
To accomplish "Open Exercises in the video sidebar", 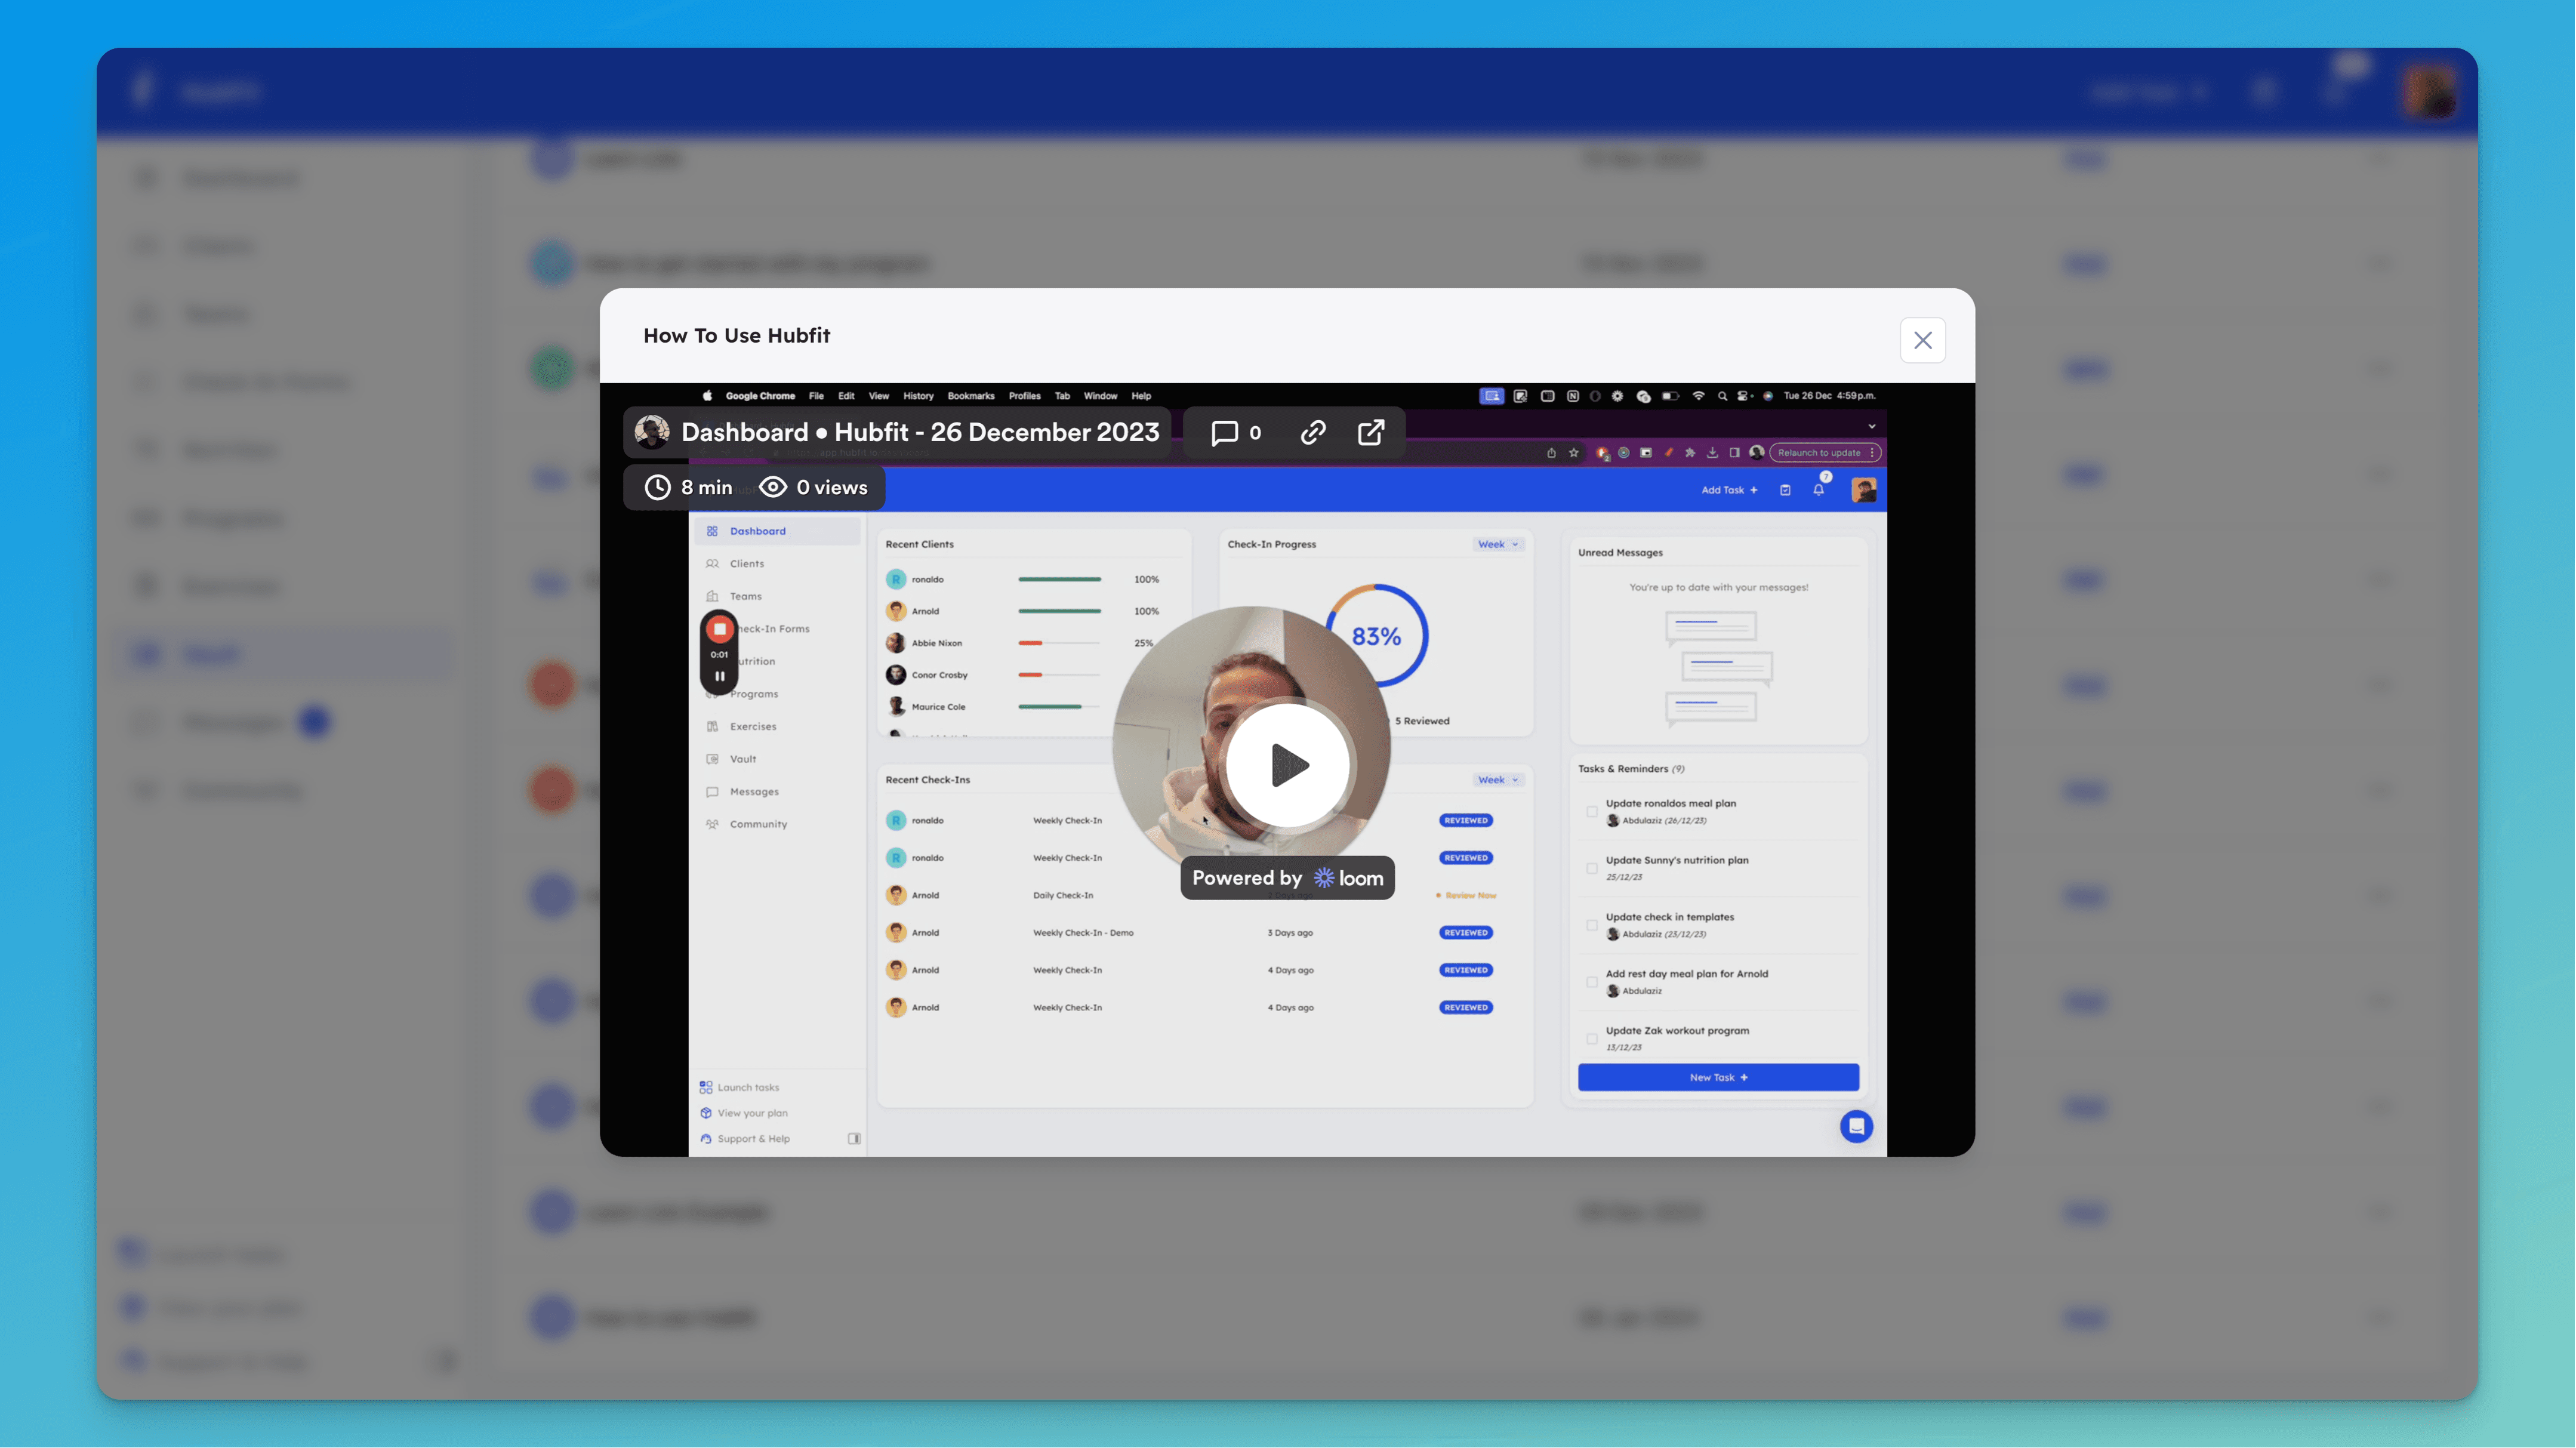I will click(752, 727).
